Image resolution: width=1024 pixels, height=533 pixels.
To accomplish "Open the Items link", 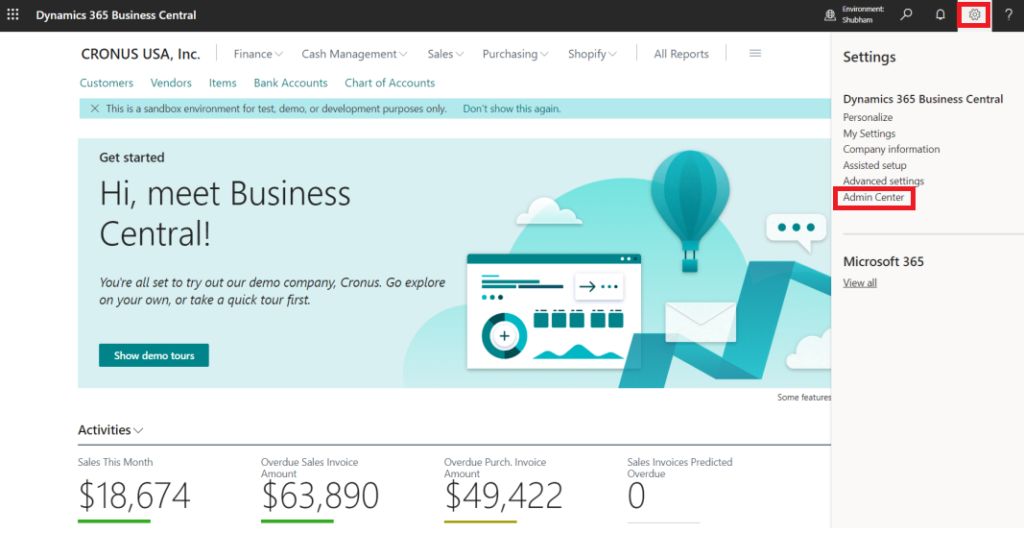I will click(x=223, y=83).
